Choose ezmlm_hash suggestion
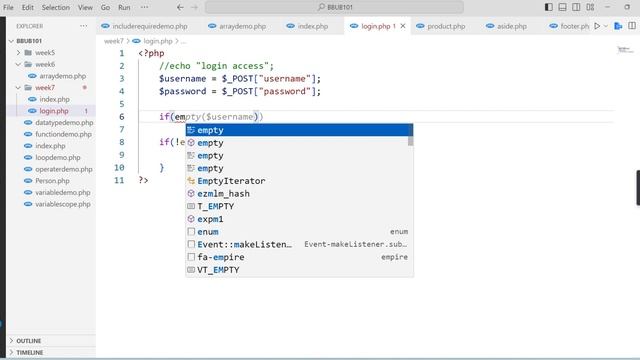The image size is (640, 360). [299, 193]
